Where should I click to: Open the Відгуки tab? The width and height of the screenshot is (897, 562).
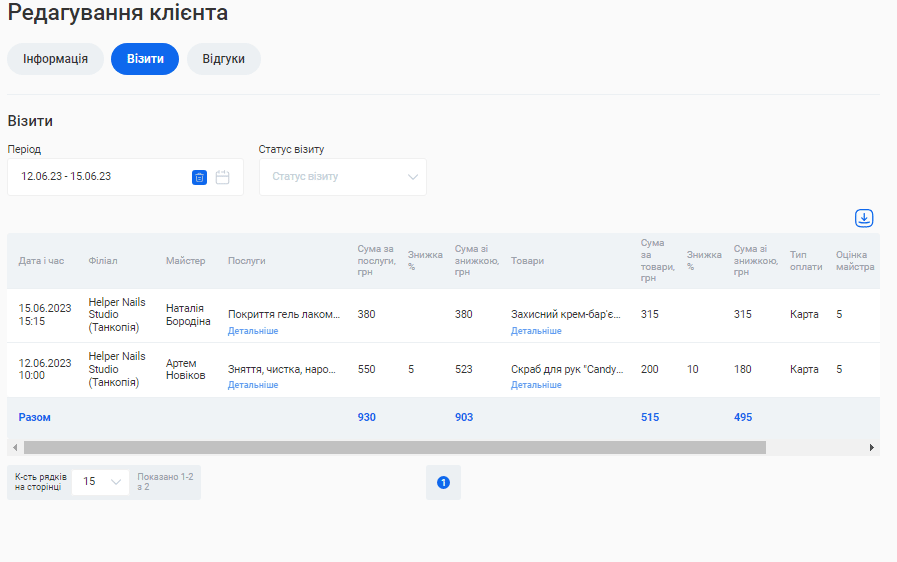coord(223,59)
